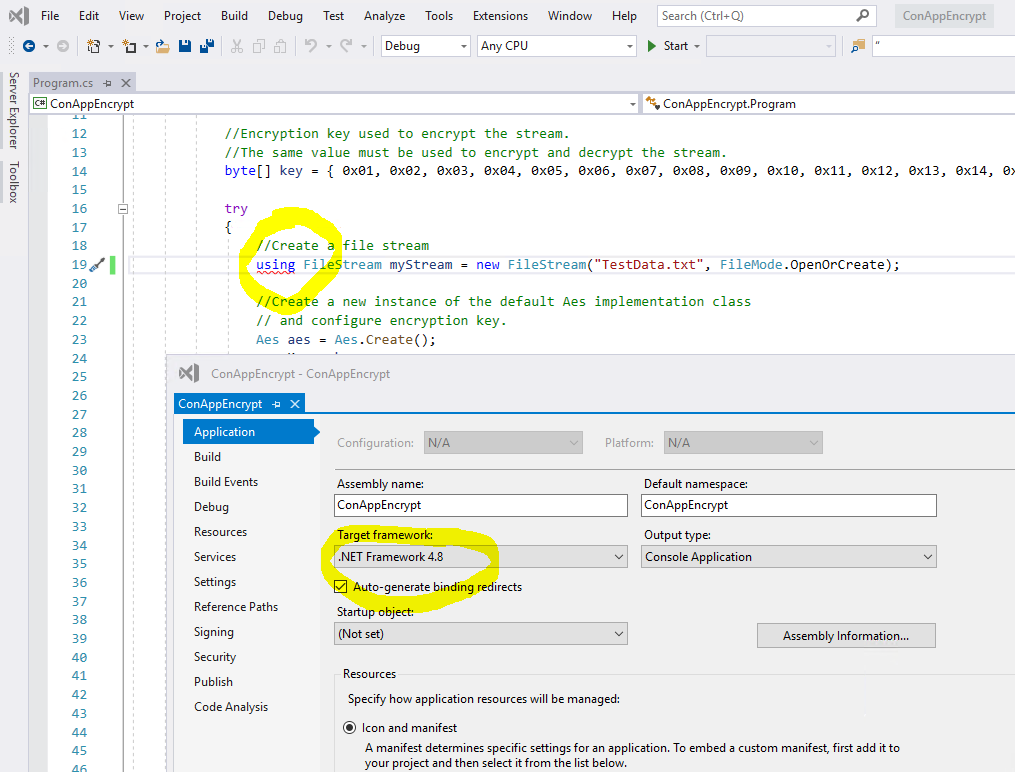The height and width of the screenshot is (772, 1015).
Task: Click the Find in Files toolbar icon
Action: (858, 46)
